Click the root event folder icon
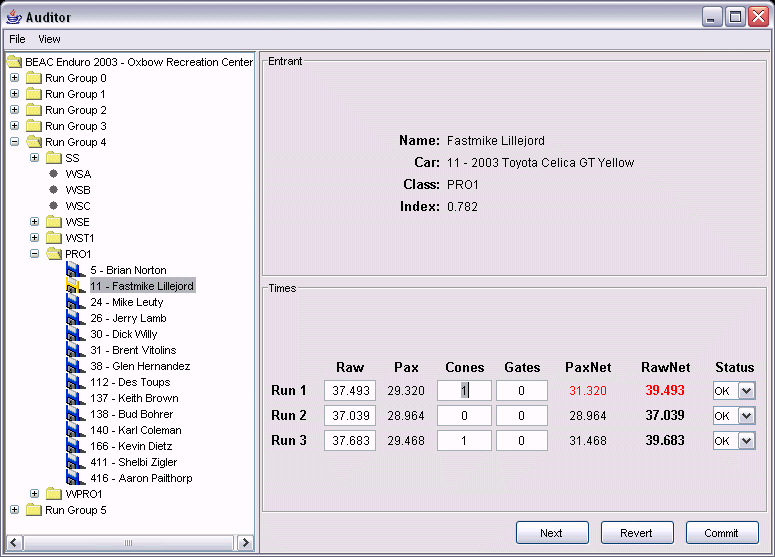 [14, 62]
